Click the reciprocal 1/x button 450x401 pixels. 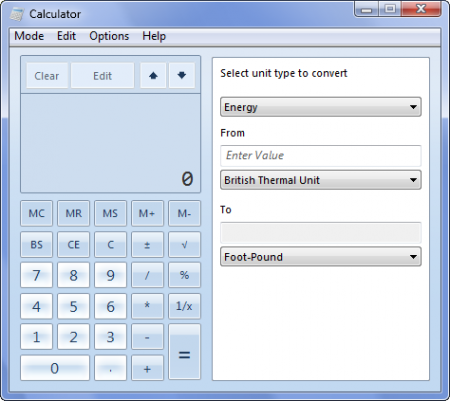point(184,306)
